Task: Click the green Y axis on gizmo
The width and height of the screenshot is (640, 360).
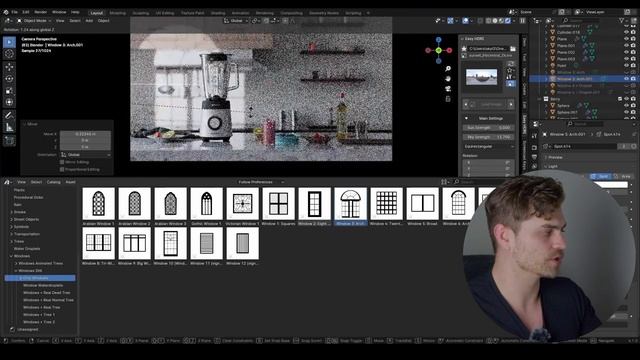Action: [438, 50]
